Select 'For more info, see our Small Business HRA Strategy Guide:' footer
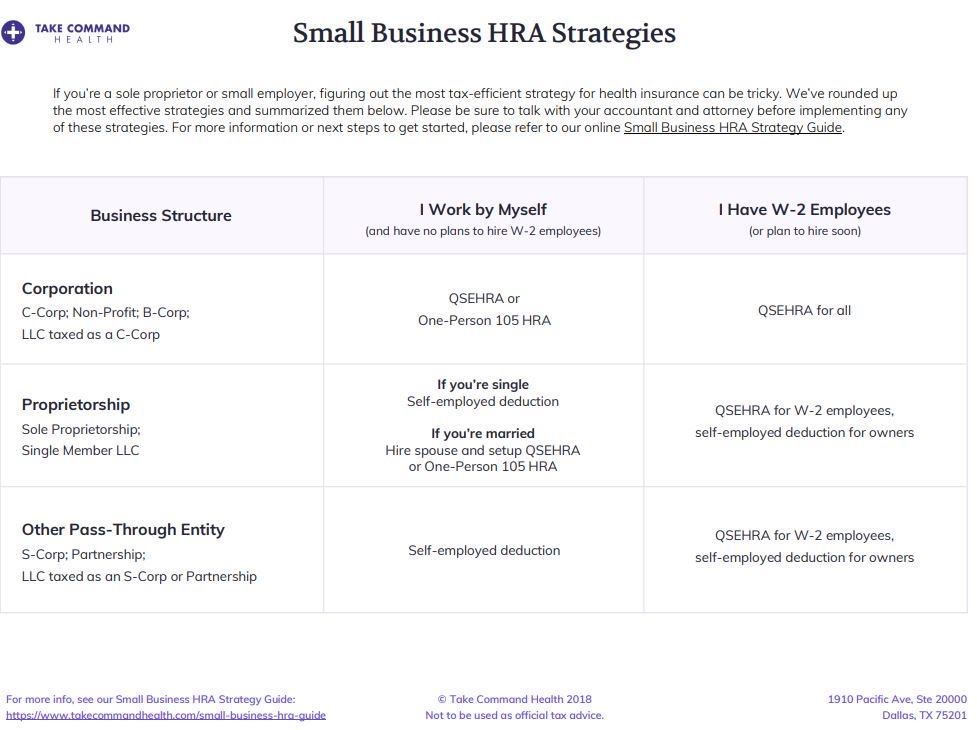 pyautogui.click(x=151, y=699)
